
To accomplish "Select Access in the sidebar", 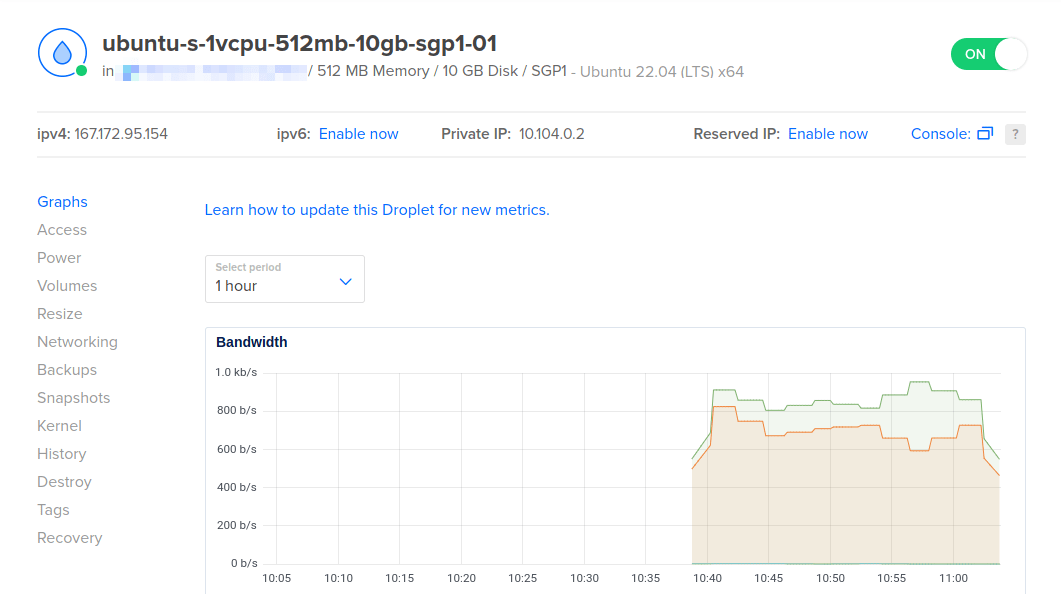I will pos(62,229).
